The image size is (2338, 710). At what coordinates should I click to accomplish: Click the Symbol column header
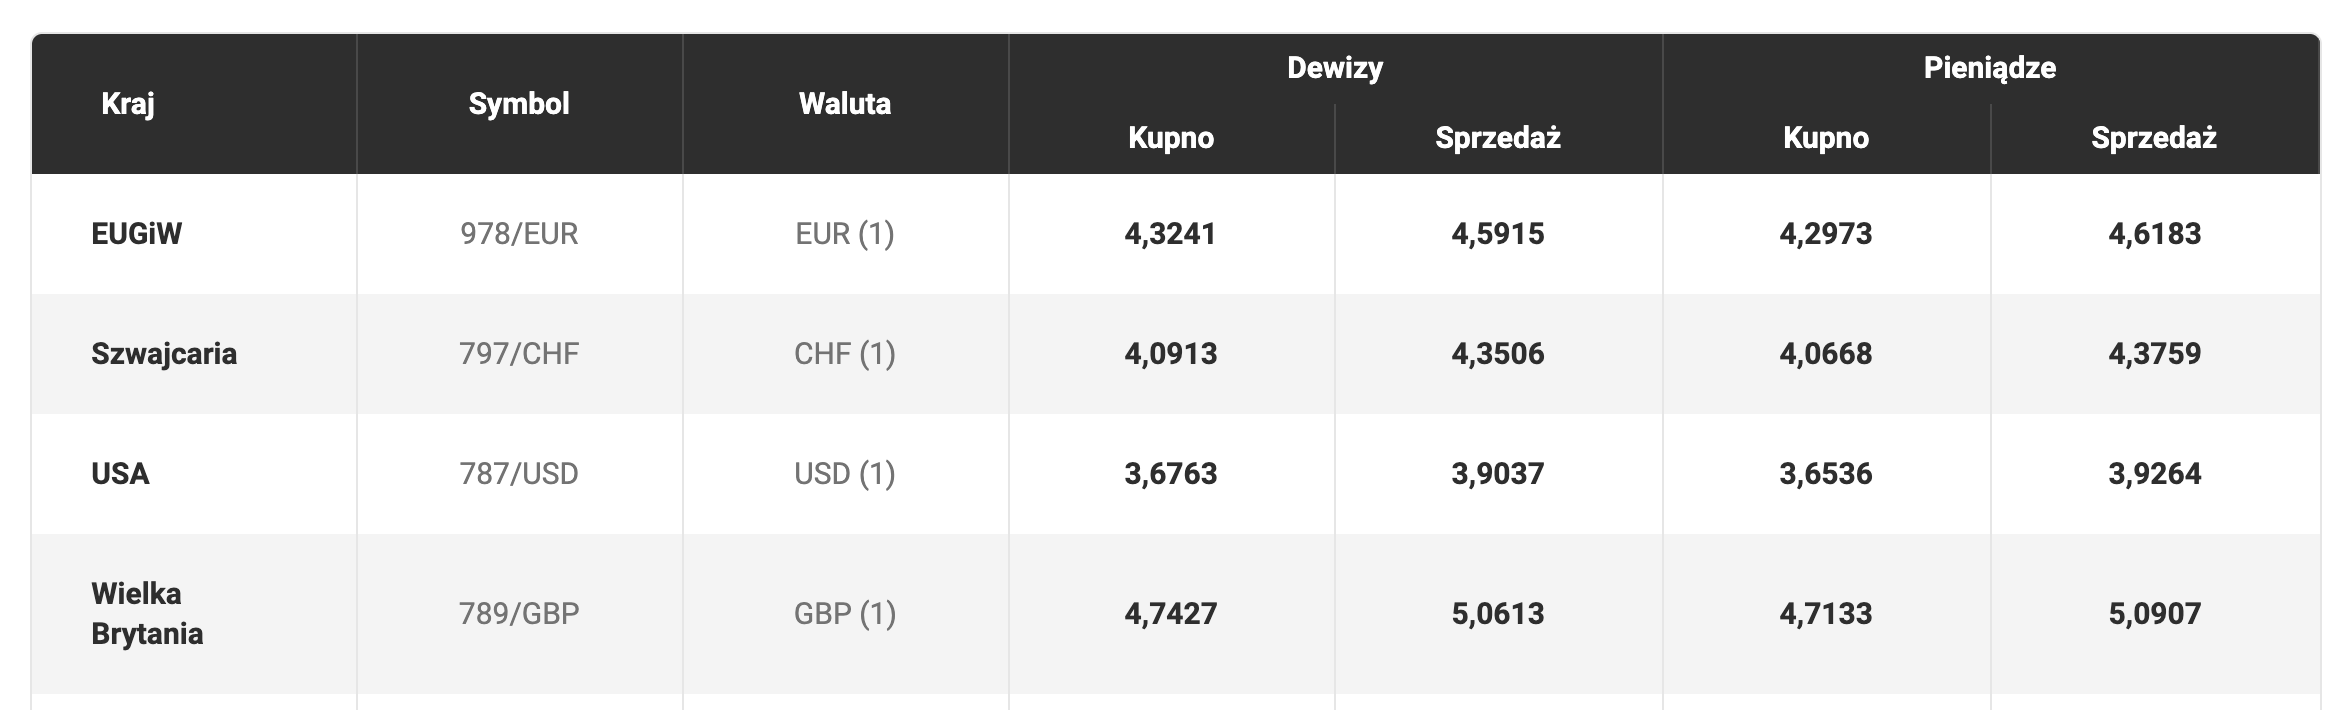click(519, 103)
